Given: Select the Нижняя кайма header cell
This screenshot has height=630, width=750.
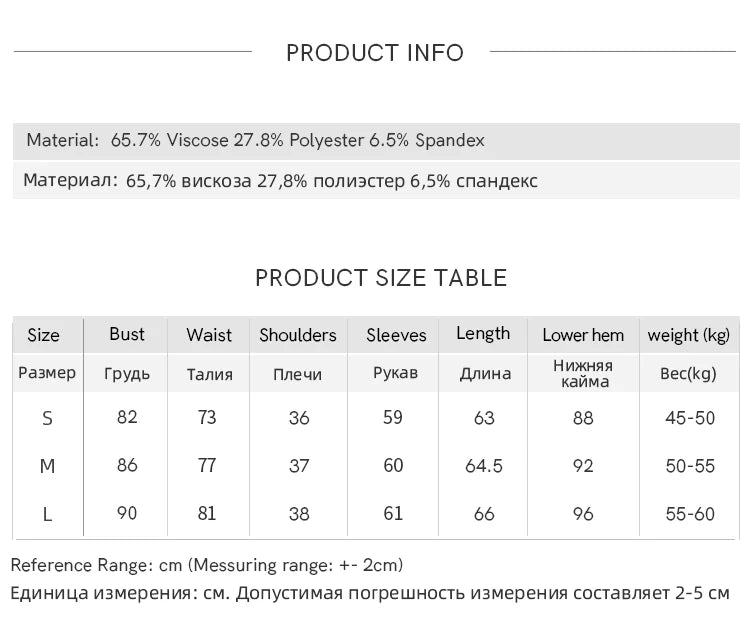Looking at the screenshot, I should coord(583,373).
